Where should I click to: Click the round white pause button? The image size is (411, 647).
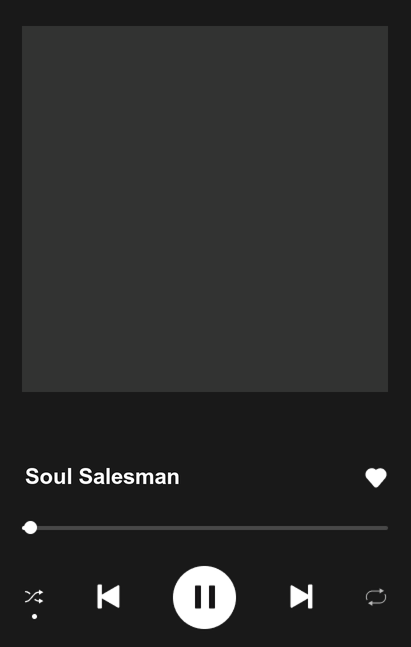tap(204, 597)
